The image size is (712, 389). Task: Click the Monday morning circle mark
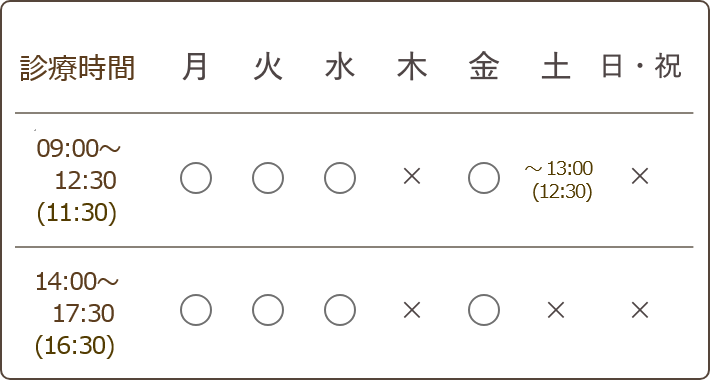click(x=196, y=178)
